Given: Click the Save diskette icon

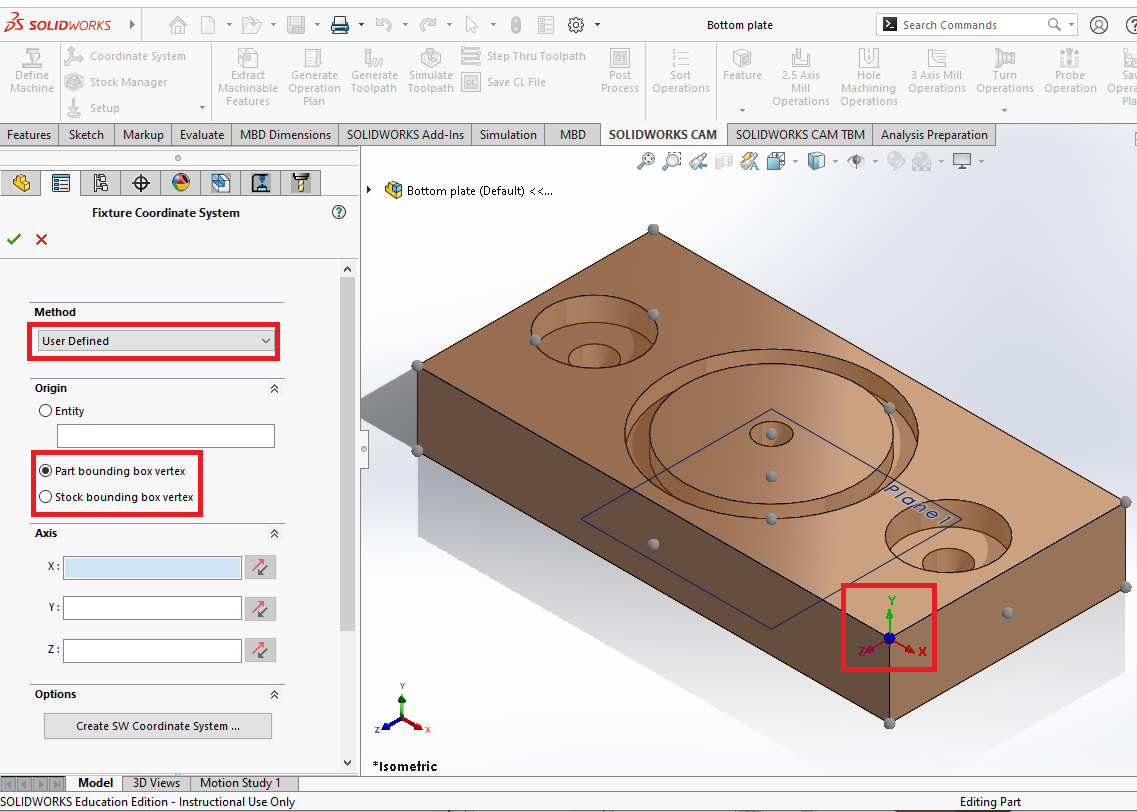Looking at the screenshot, I should click(x=296, y=25).
